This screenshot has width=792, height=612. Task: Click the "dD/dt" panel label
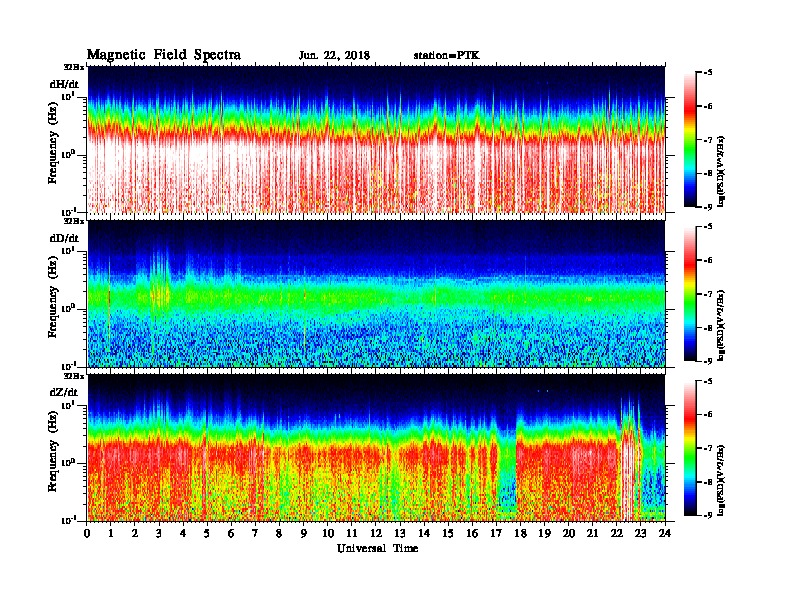click(64, 238)
